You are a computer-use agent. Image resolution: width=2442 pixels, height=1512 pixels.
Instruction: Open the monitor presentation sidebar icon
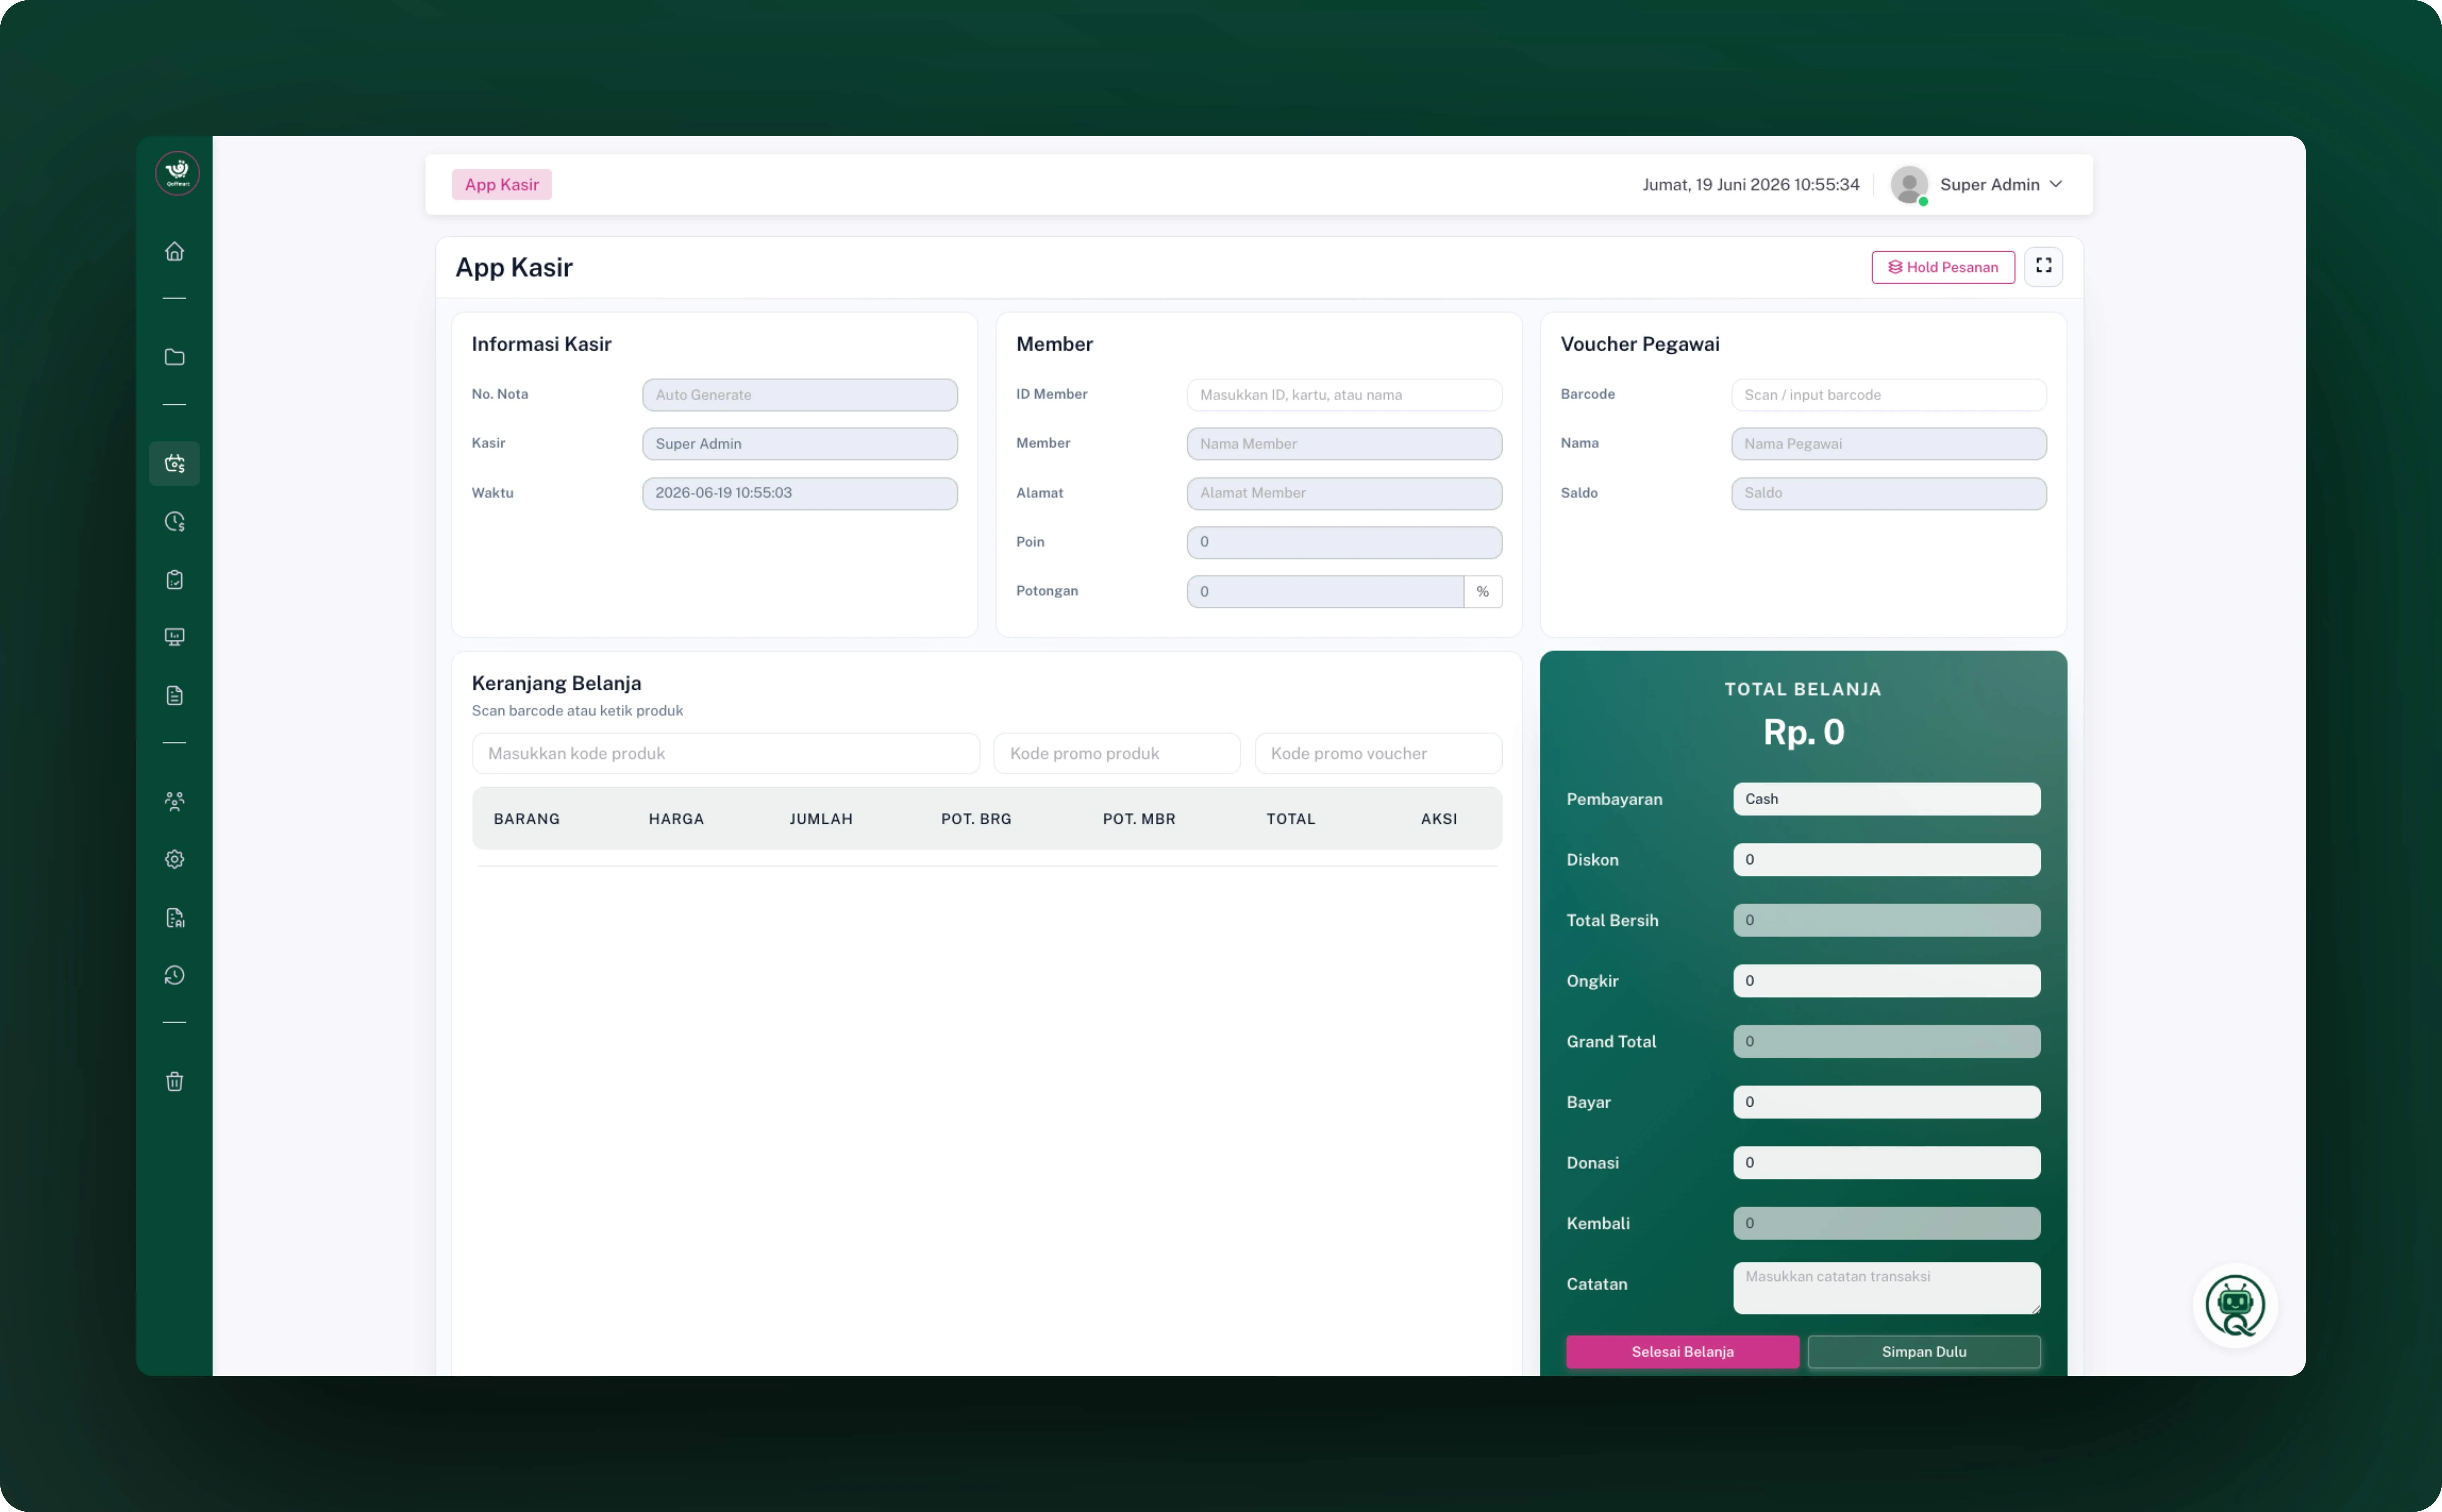click(x=174, y=637)
